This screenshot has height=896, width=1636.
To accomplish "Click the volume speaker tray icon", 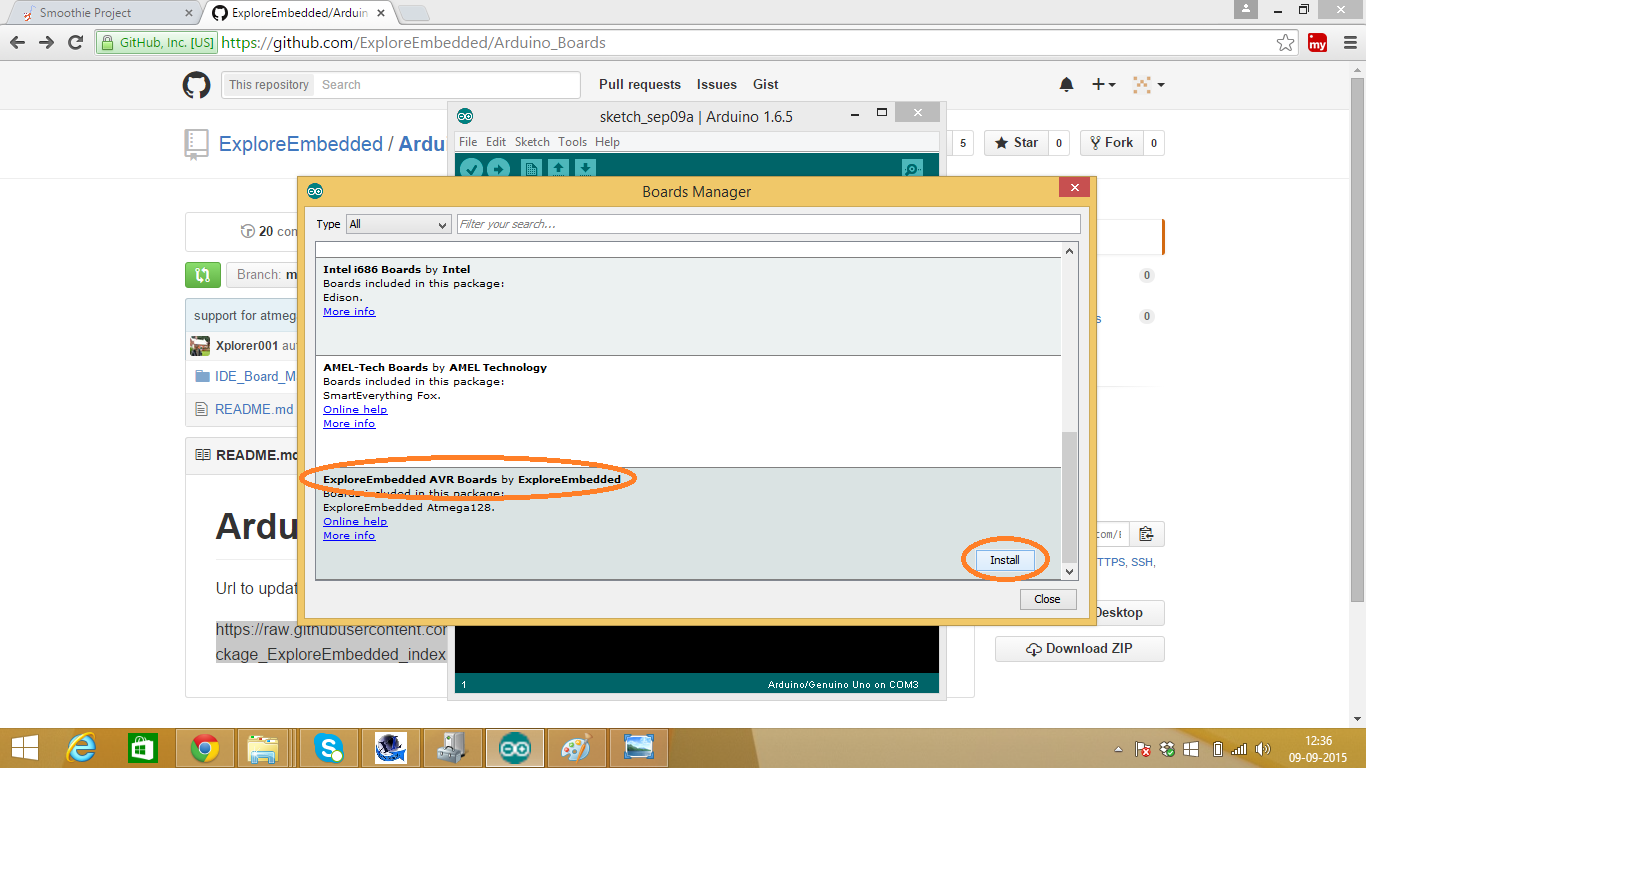I will coord(1263,749).
